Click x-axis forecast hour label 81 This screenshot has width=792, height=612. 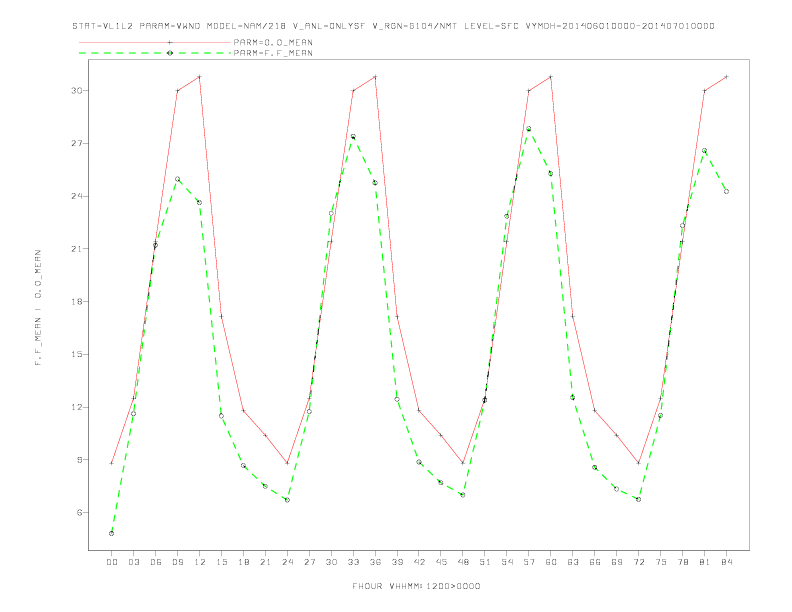[705, 562]
